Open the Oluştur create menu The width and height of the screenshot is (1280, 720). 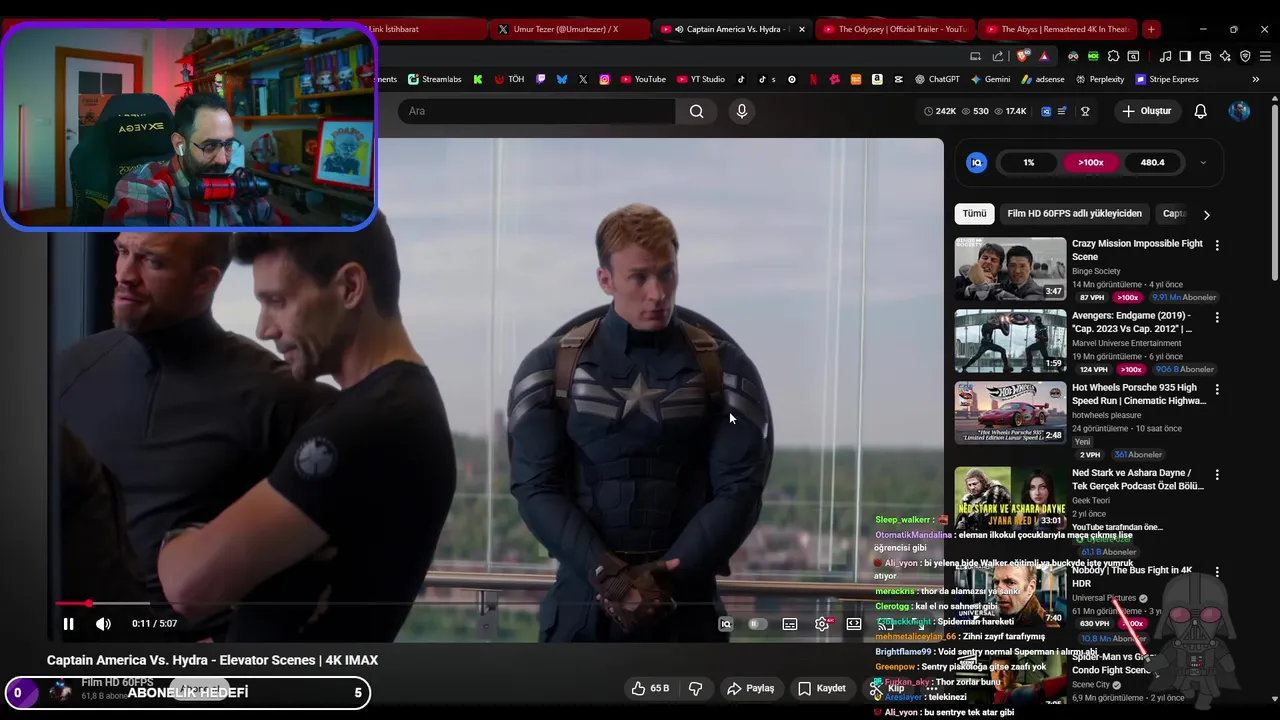[x=1146, y=111]
